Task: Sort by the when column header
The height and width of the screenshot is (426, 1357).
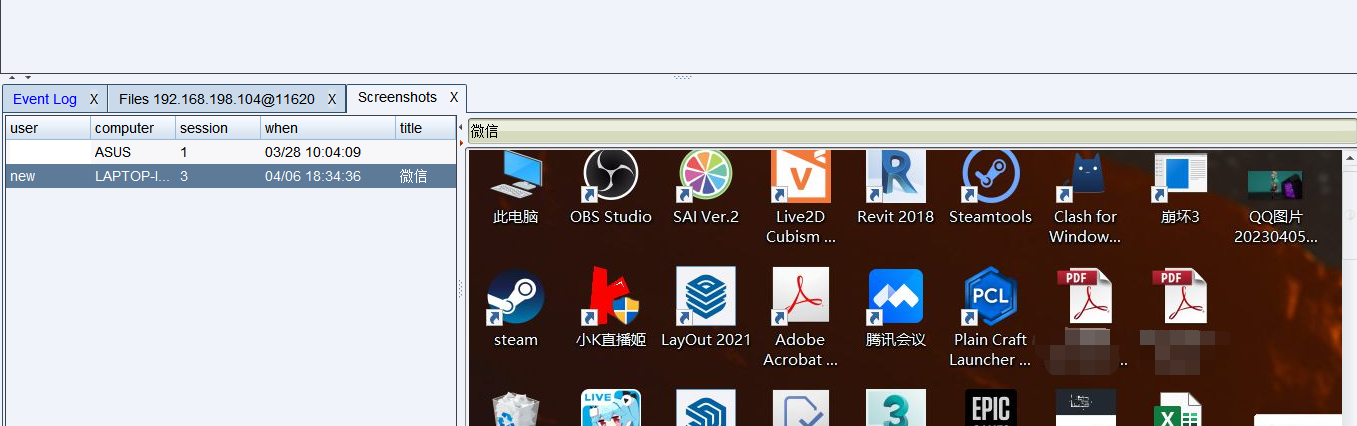Action: click(328, 128)
